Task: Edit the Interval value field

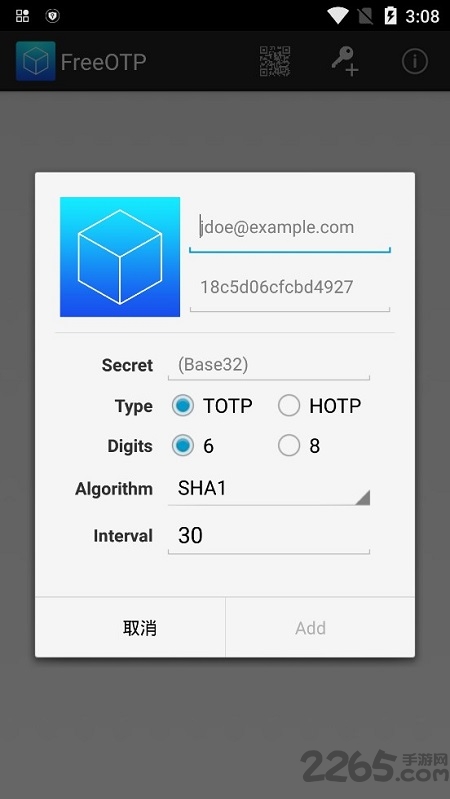Action: pyautogui.click(x=269, y=537)
